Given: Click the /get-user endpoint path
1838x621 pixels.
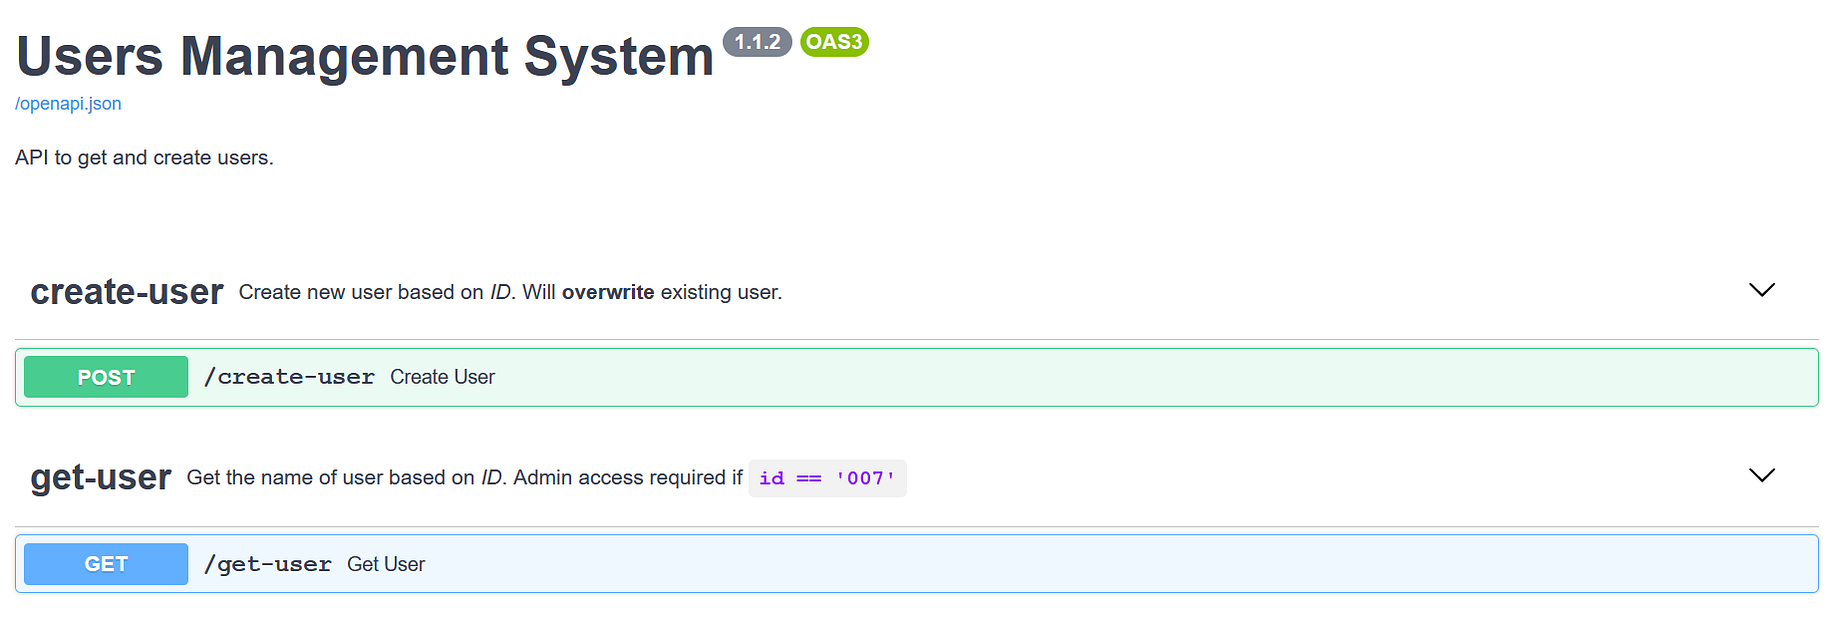Looking at the screenshot, I should [x=268, y=564].
